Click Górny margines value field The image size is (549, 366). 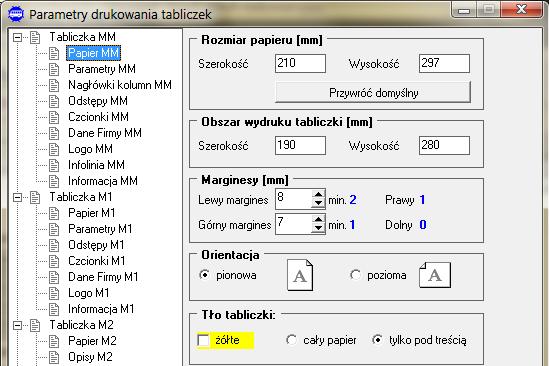coord(293,224)
